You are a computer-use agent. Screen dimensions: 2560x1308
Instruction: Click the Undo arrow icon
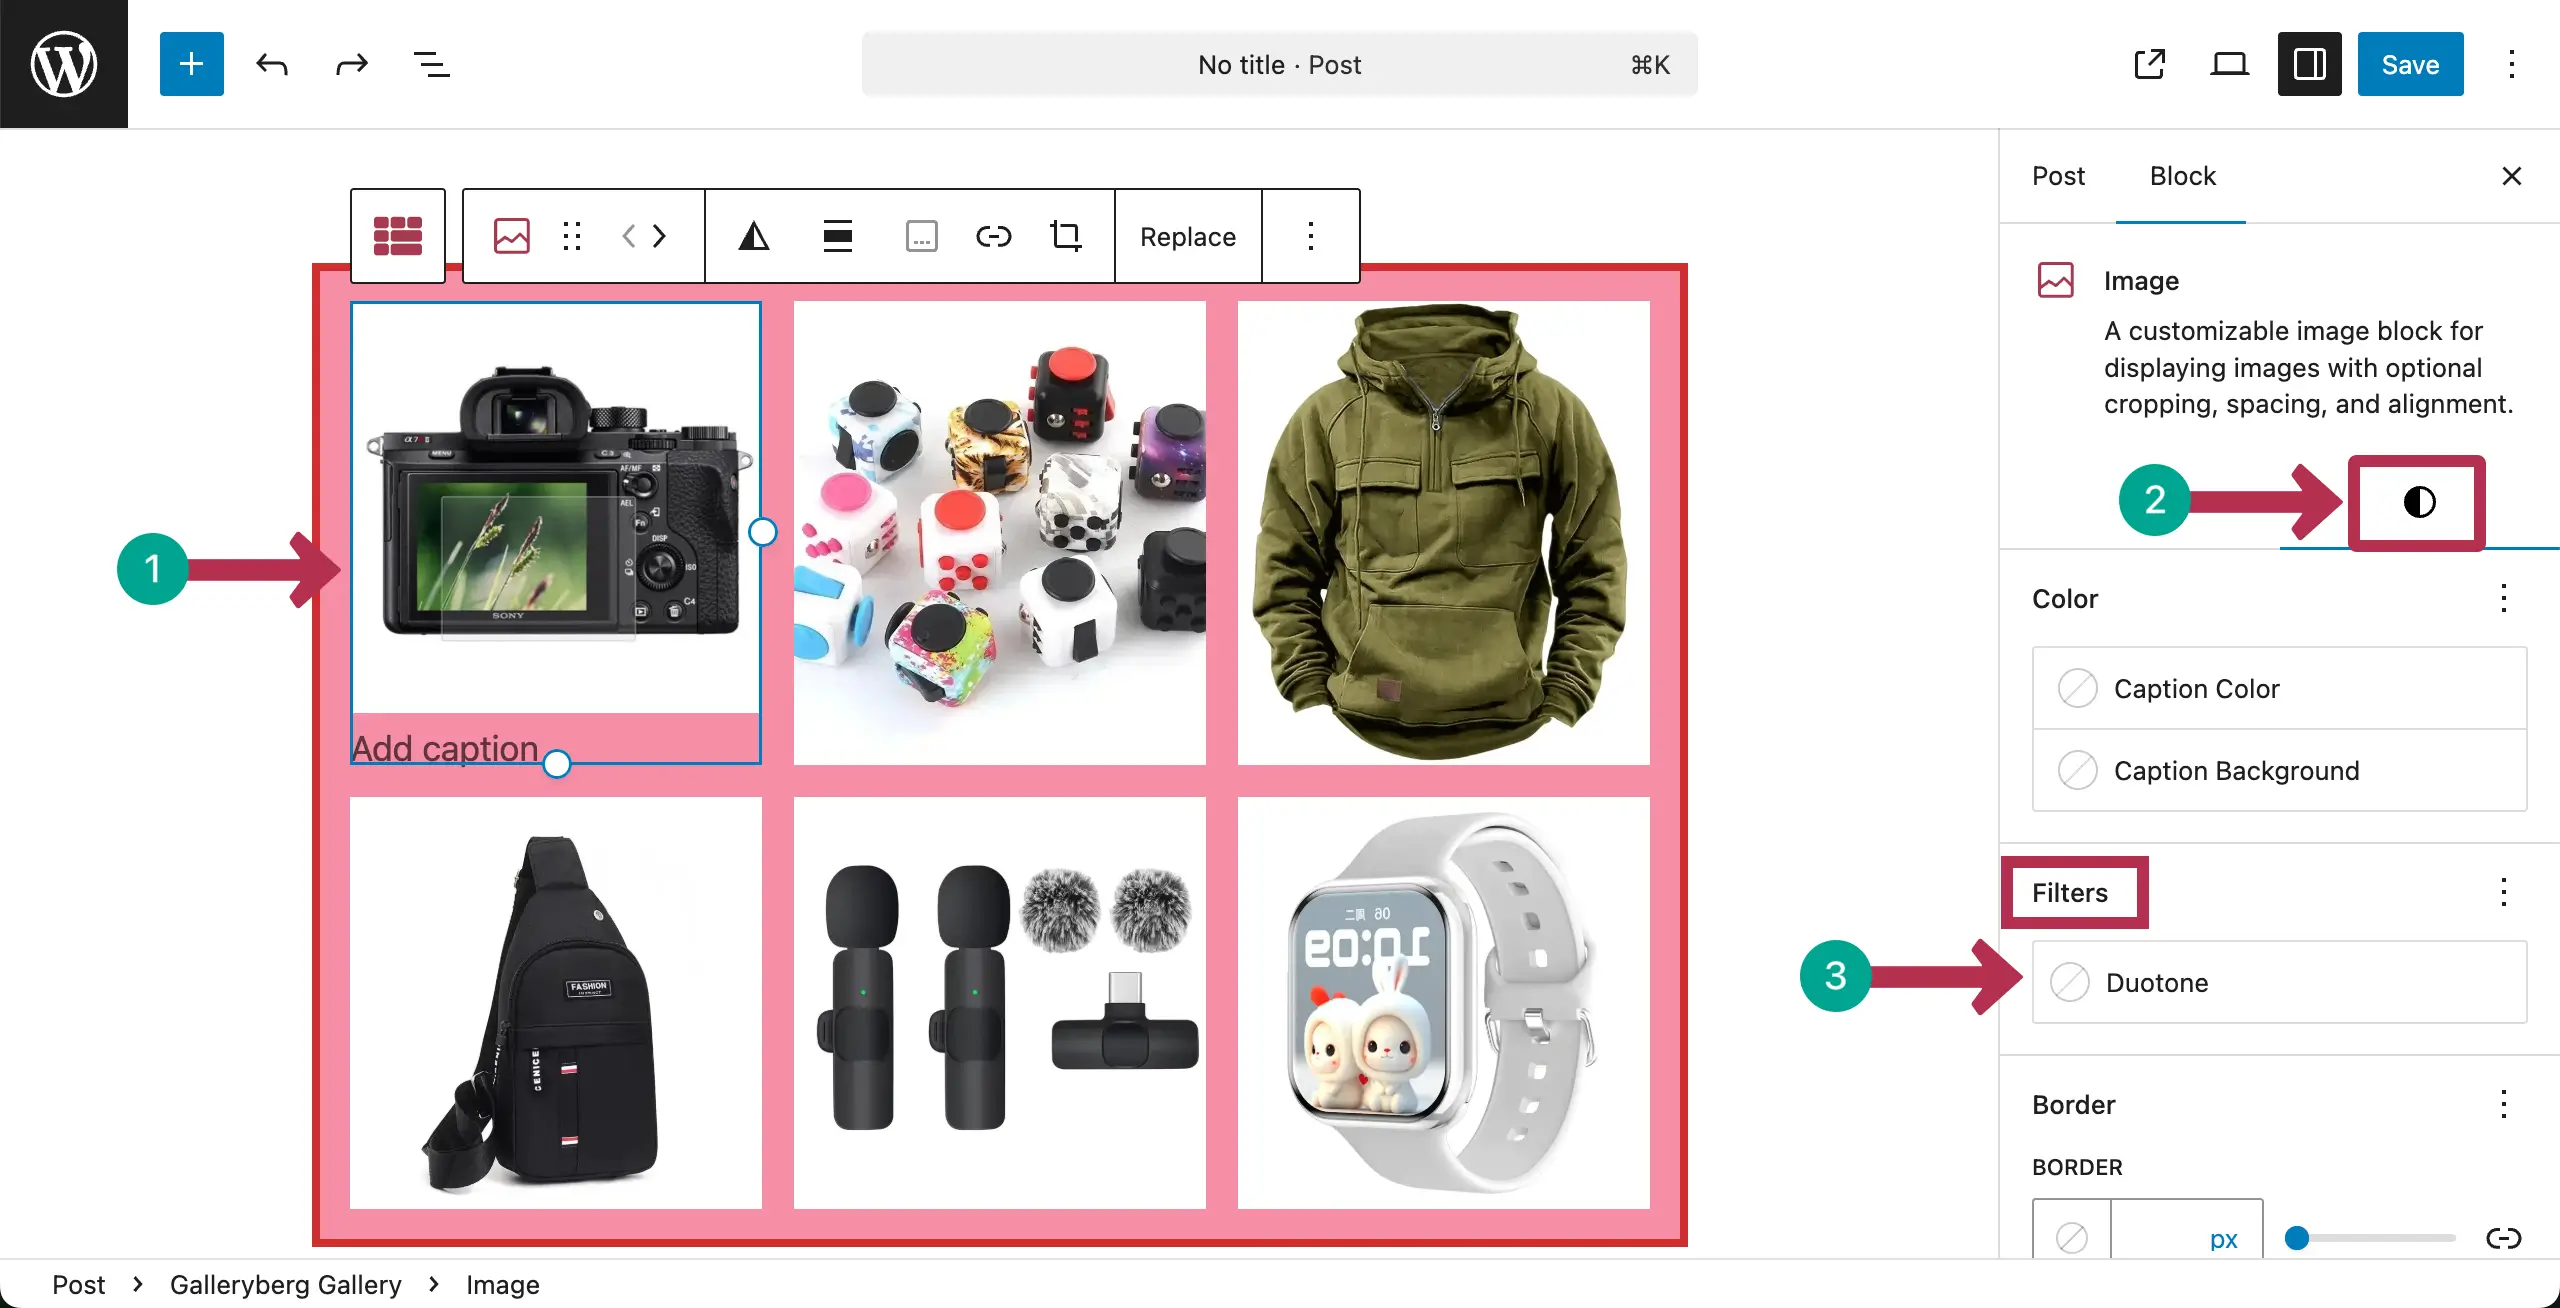point(271,64)
